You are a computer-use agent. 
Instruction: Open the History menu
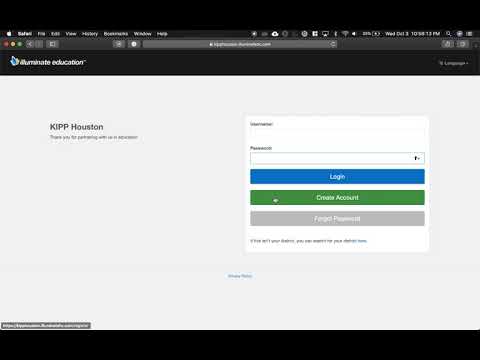click(90, 34)
